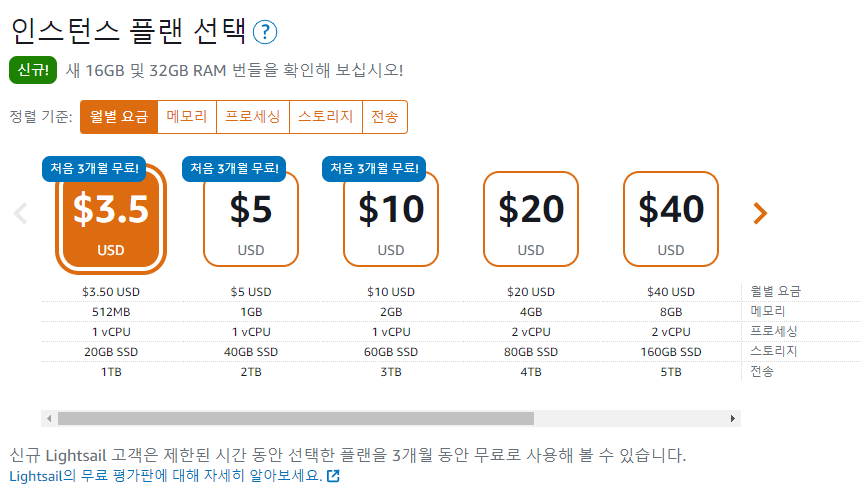Click the external link icon

334,476
